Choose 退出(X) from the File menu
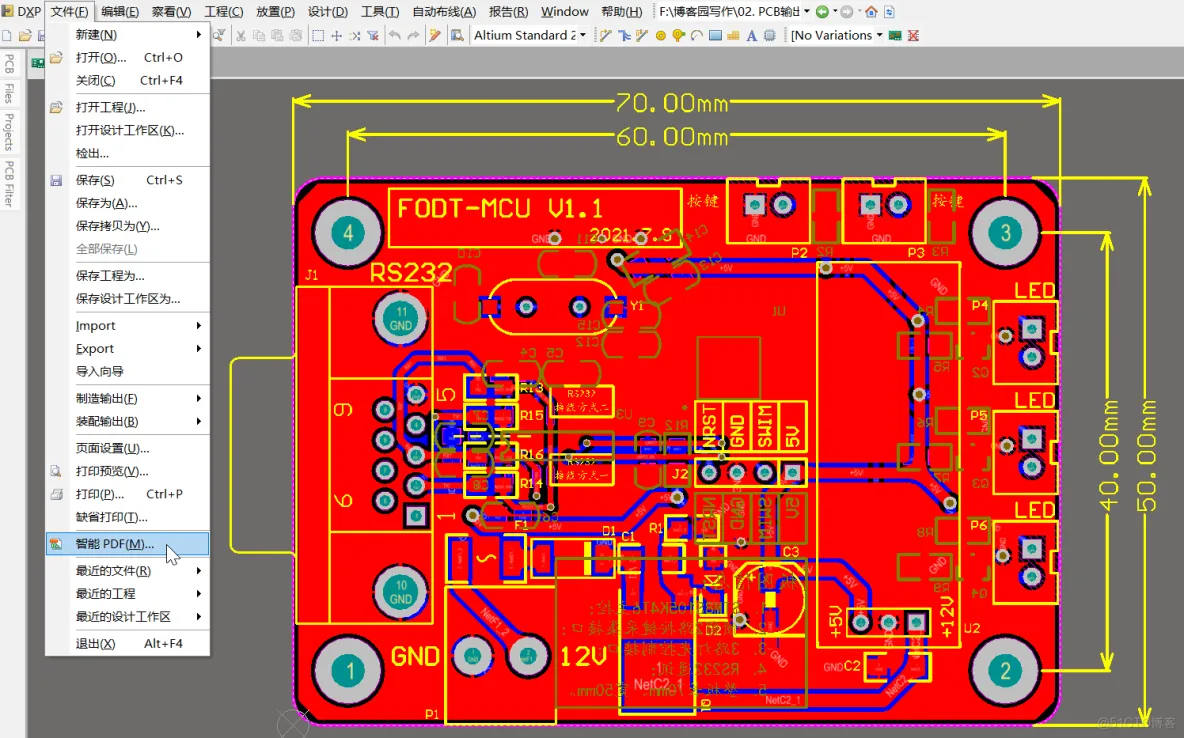The width and height of the screenshot is (1184, 738). [128, 644]
